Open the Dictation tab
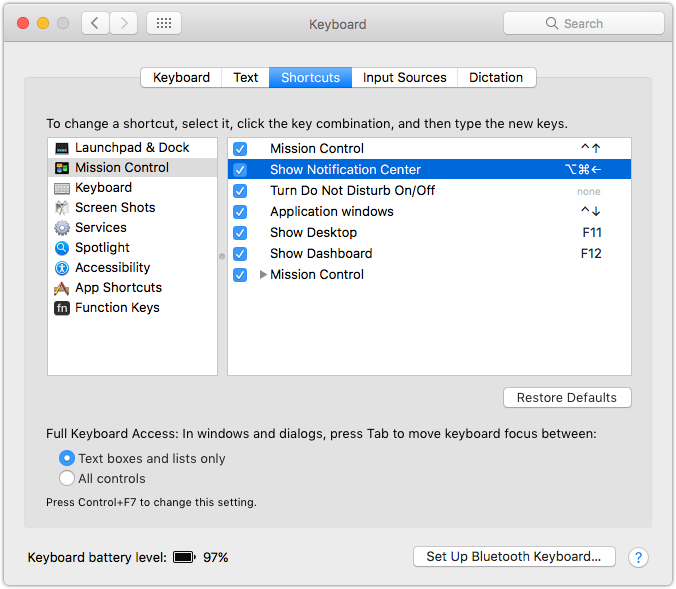The height and width of the screenshot is (589, 676). pyautogui.click(x=496, y=77)
